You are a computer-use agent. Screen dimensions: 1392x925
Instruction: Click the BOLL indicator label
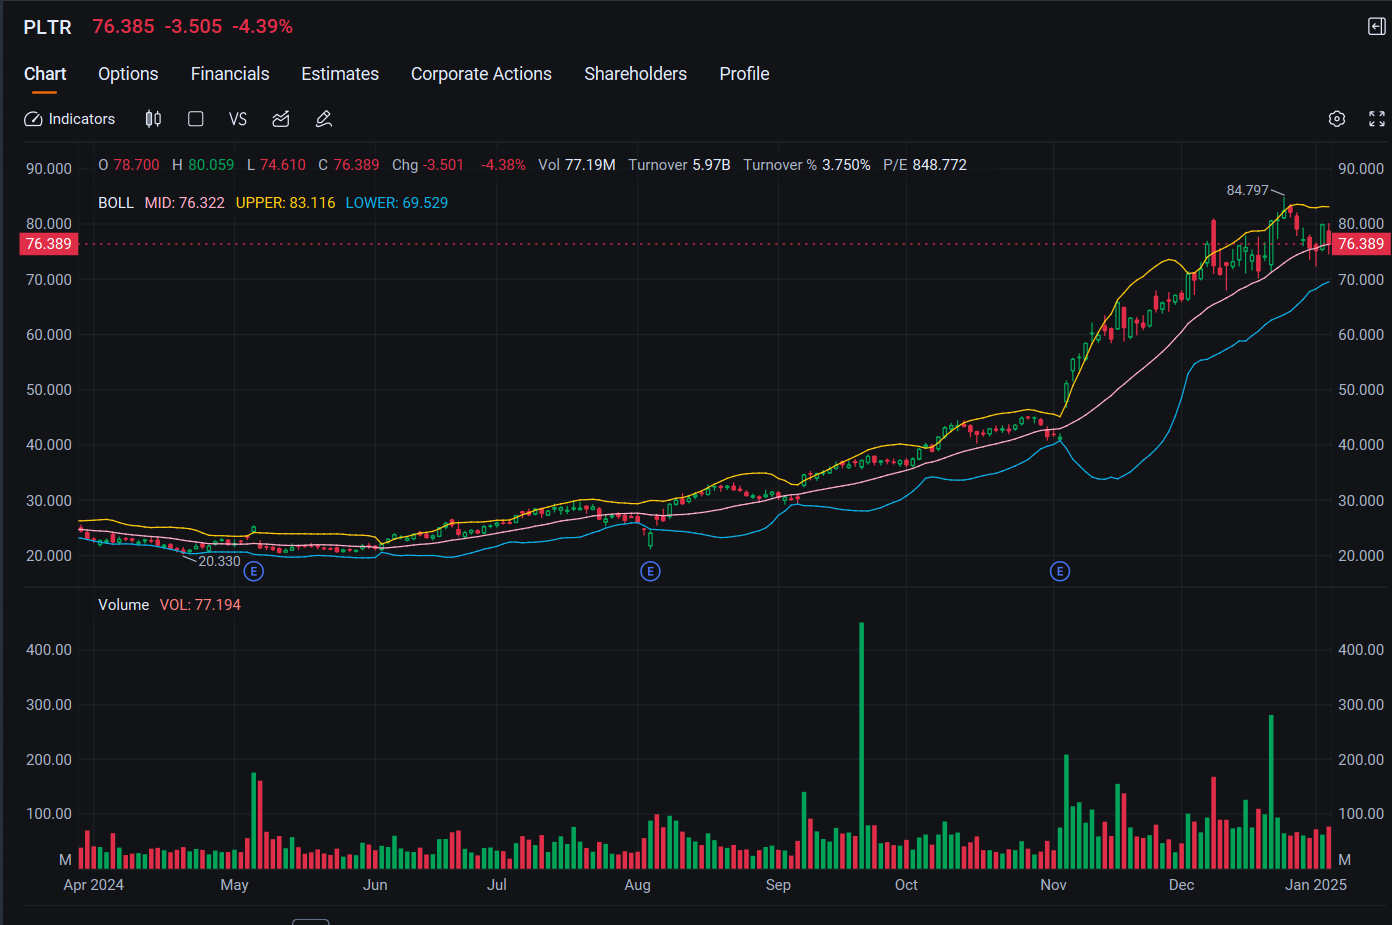[116, 203]
